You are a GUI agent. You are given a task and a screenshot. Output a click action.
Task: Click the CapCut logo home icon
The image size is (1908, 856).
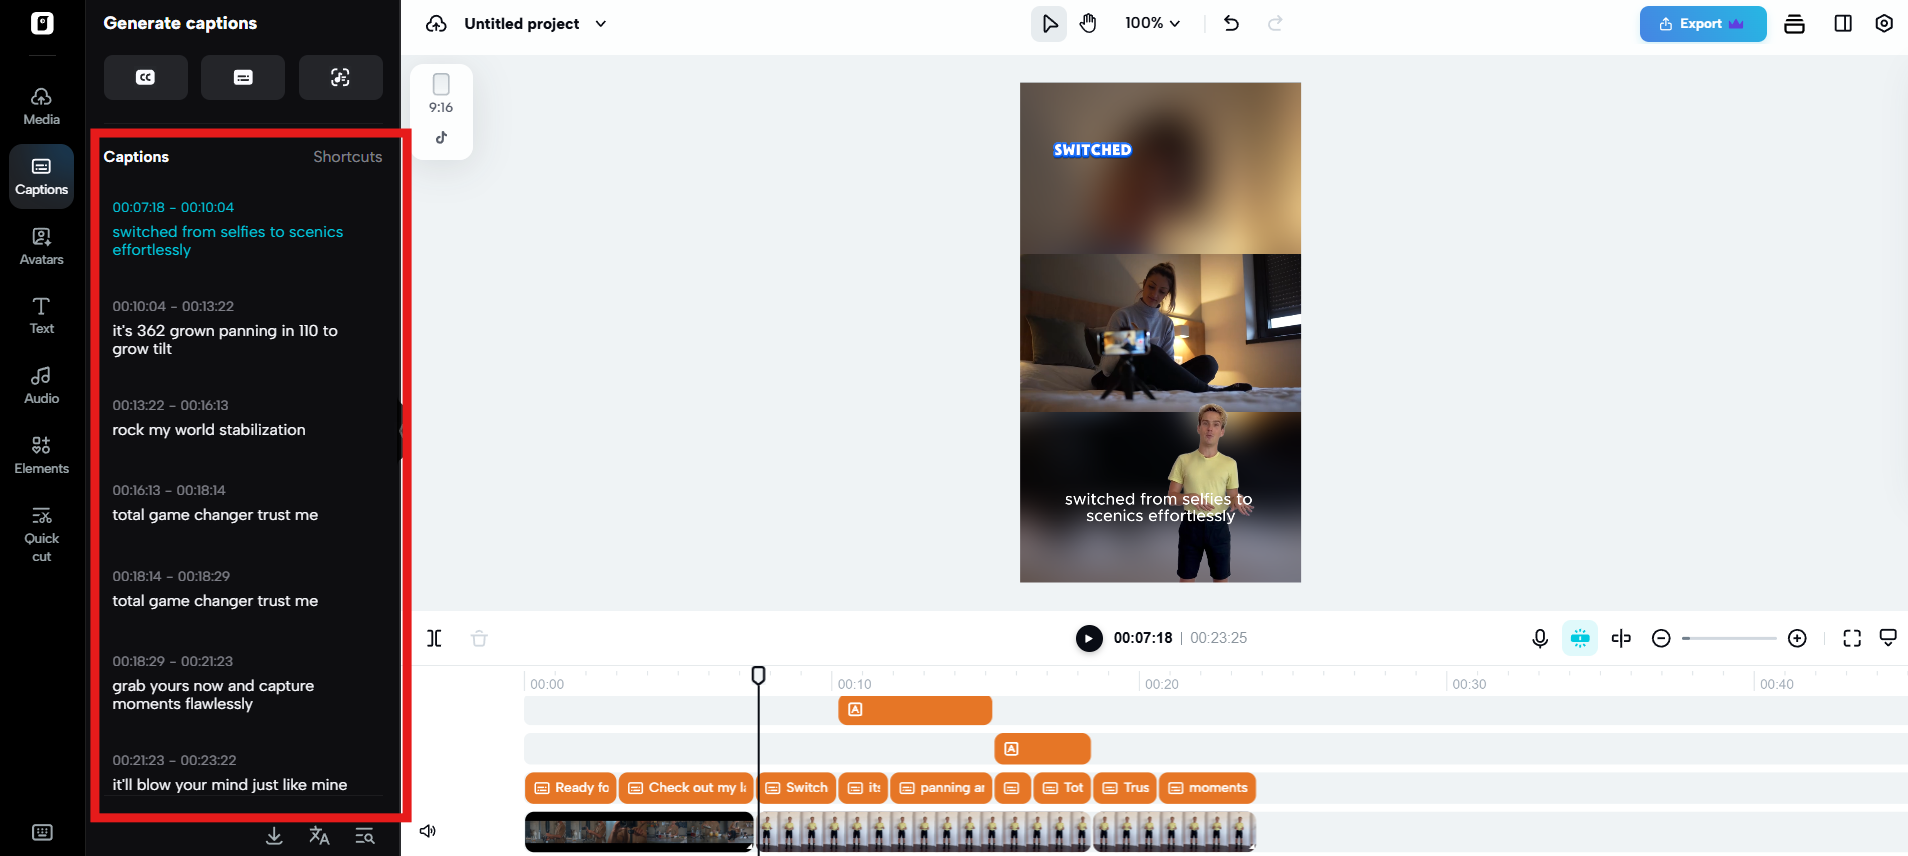click(x=42, y=23)
